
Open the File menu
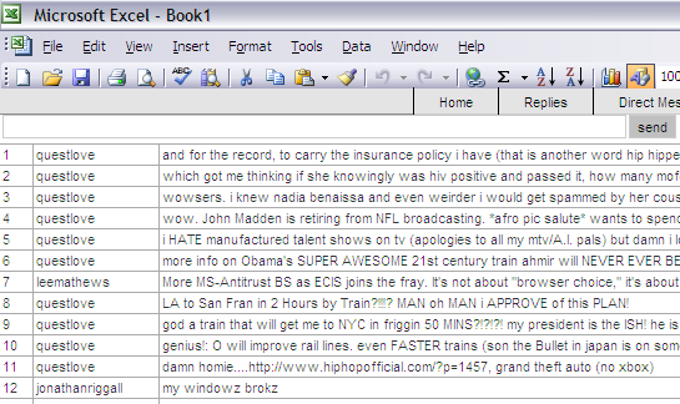click(x=52, y=46)
